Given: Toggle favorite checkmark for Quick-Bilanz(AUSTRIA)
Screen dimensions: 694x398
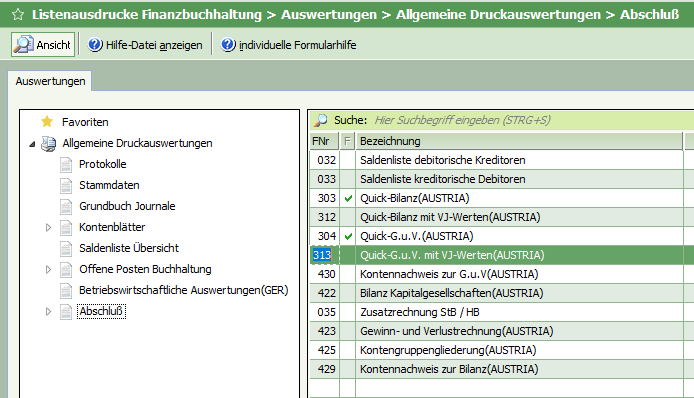Looking at the screenshot, I should (x=348, y=198).
